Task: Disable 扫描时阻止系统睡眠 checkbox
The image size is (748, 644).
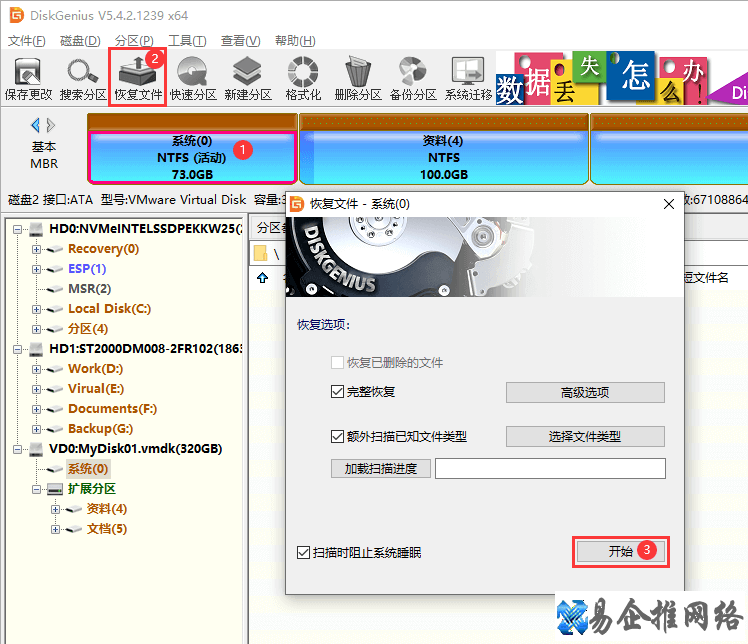Action: [304, 552]
